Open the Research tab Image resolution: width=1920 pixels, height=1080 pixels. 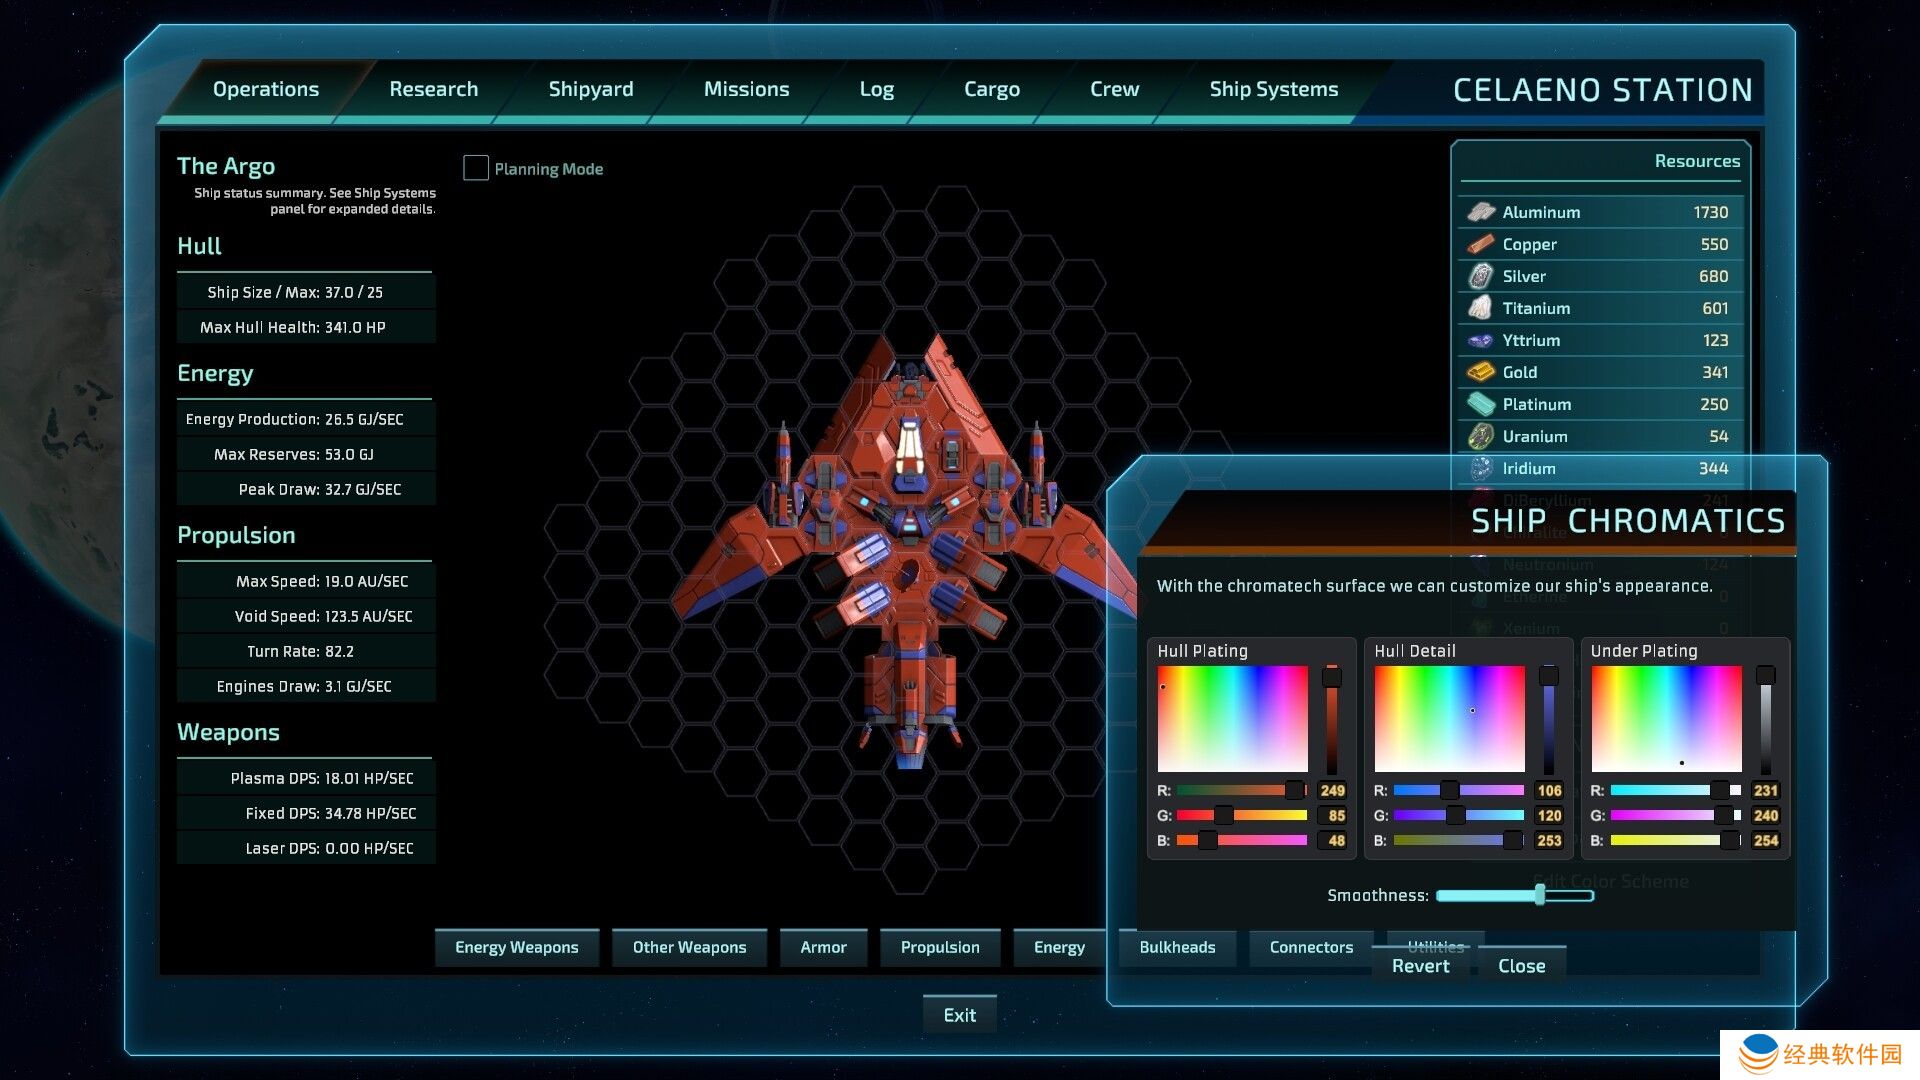433,89
